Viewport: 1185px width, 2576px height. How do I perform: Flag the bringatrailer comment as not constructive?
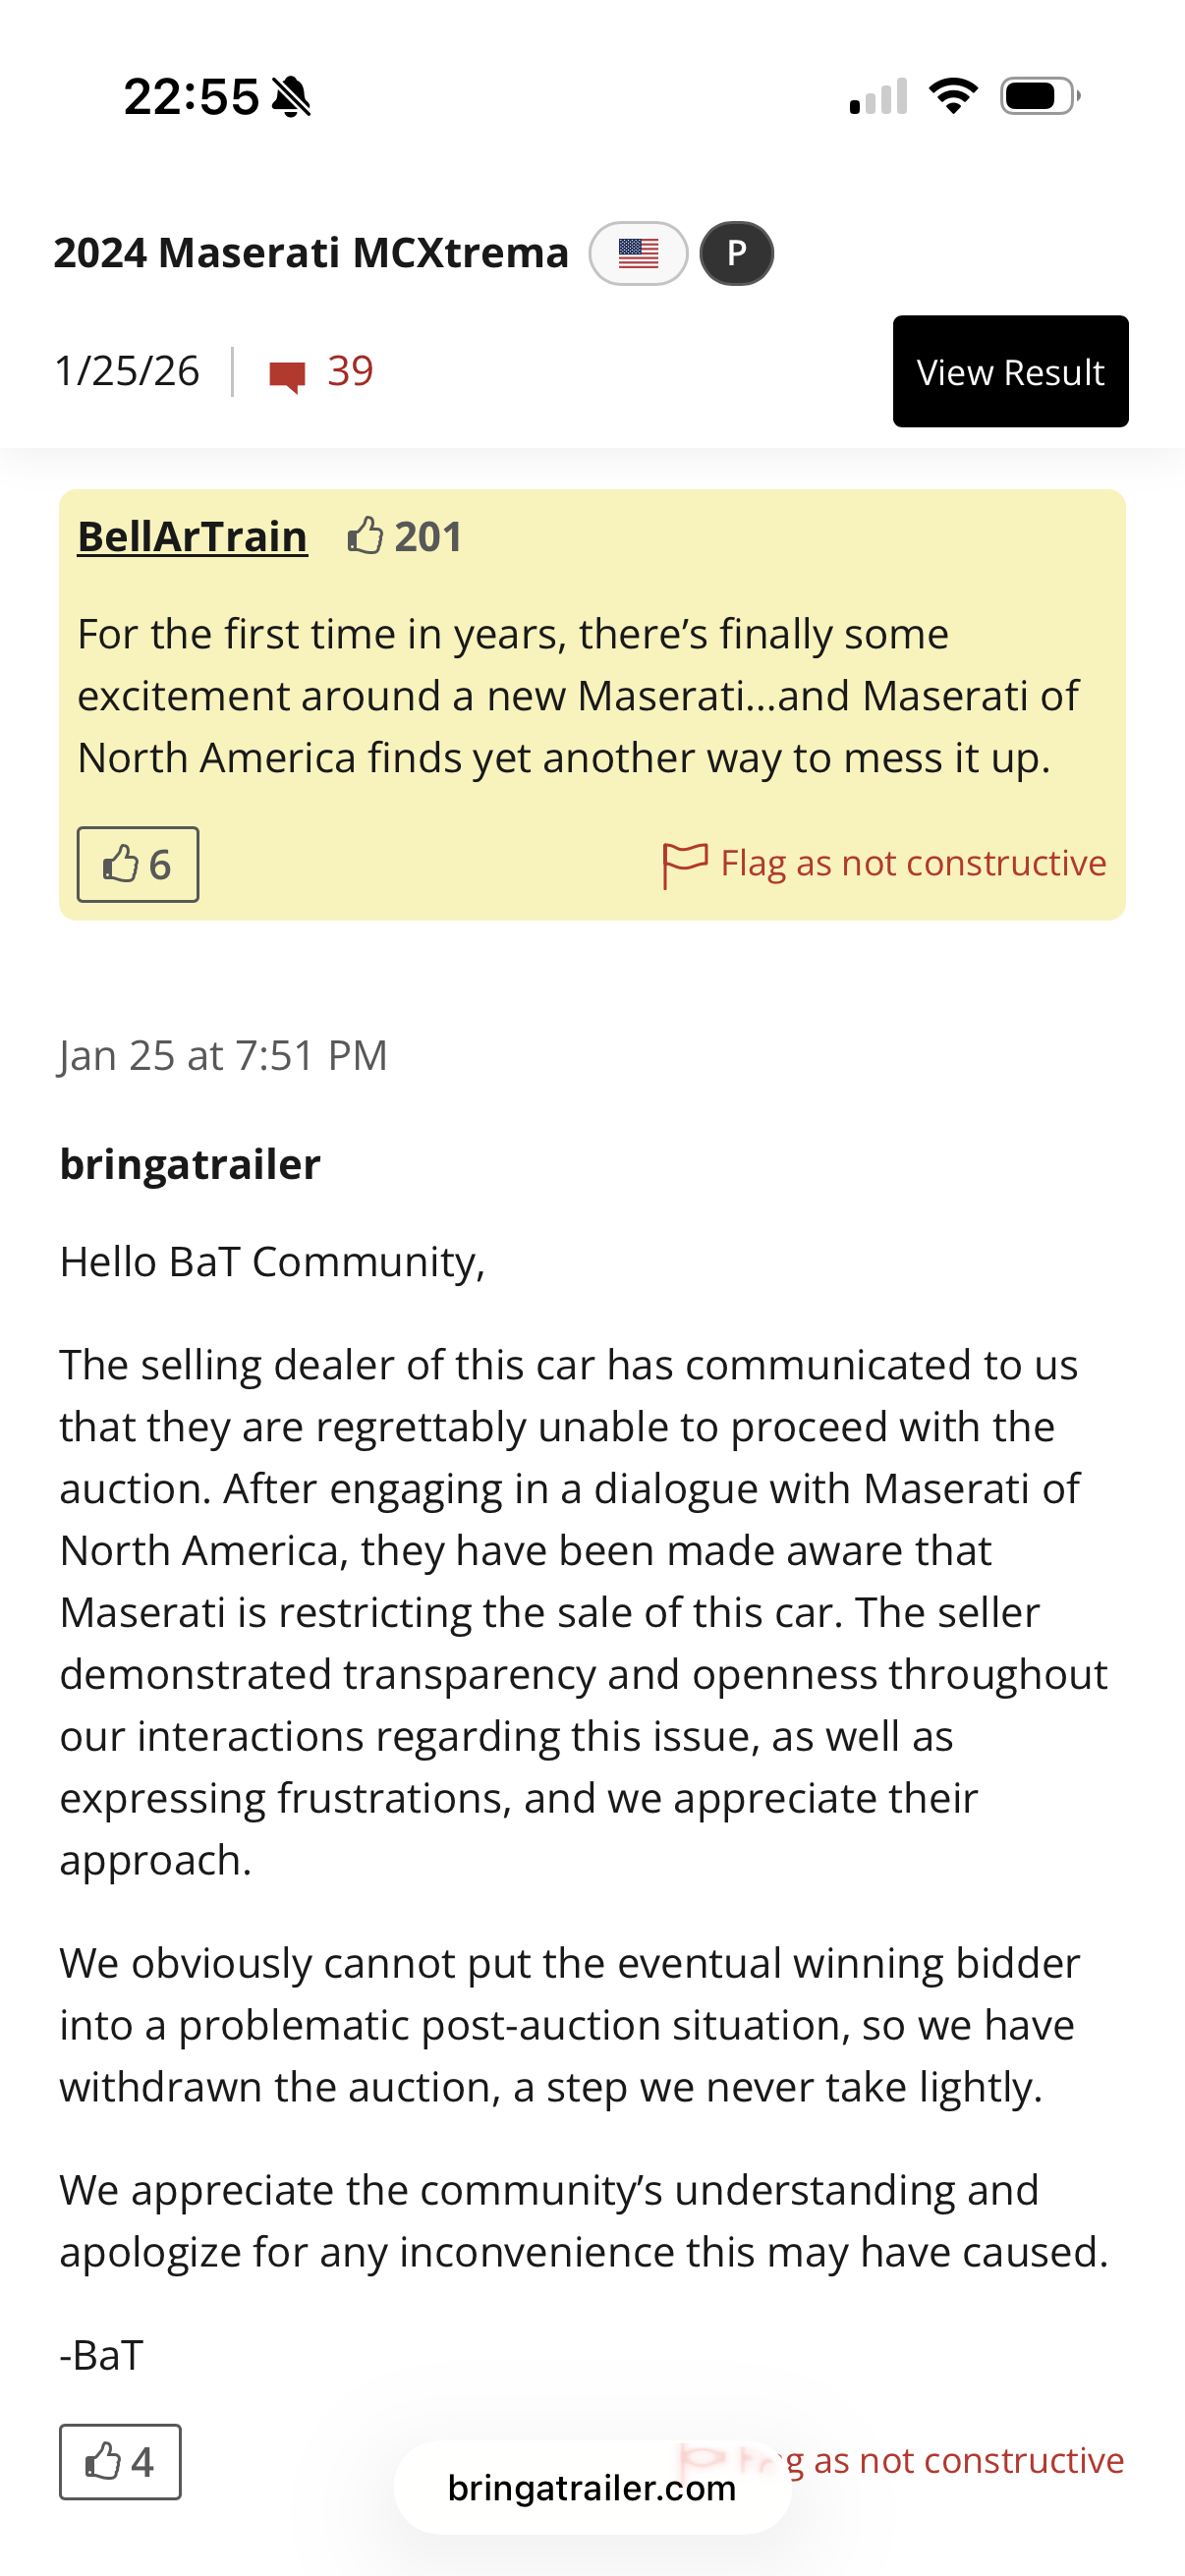(966, 2459)
